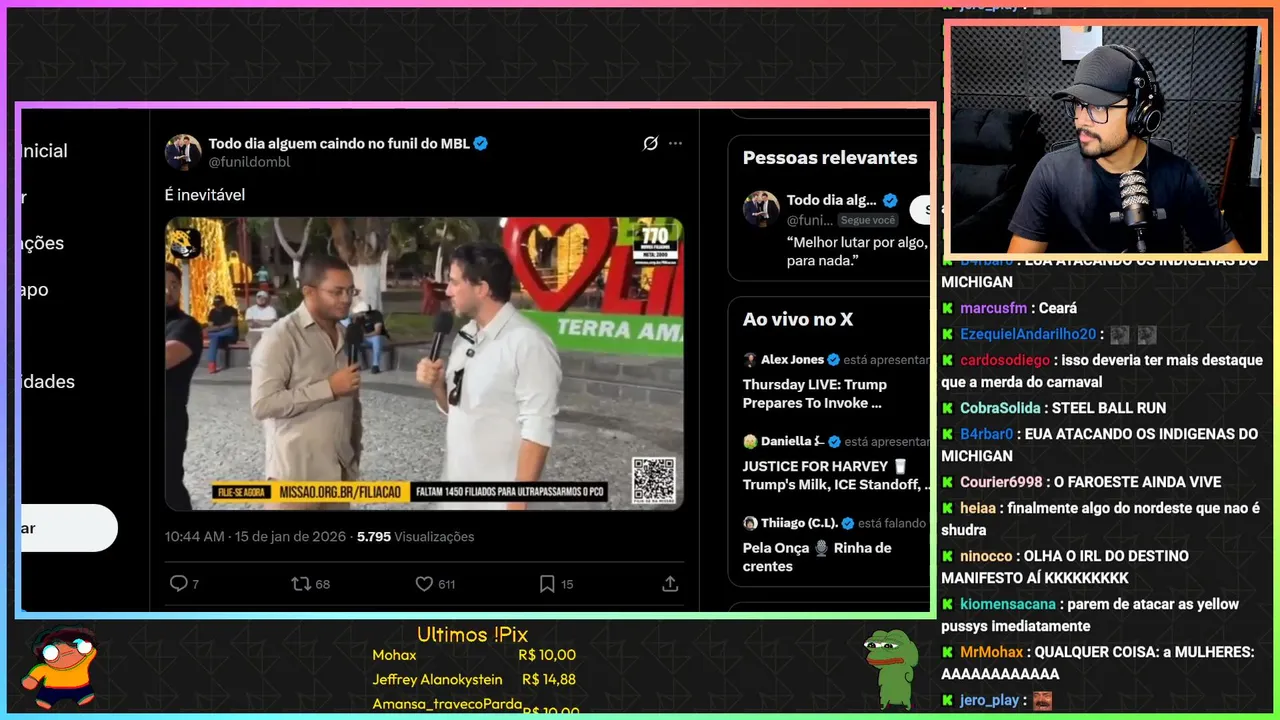Click 'Ultimos !Pix' title
This screenshot has height=720, width=1280.
coord(472,635)
